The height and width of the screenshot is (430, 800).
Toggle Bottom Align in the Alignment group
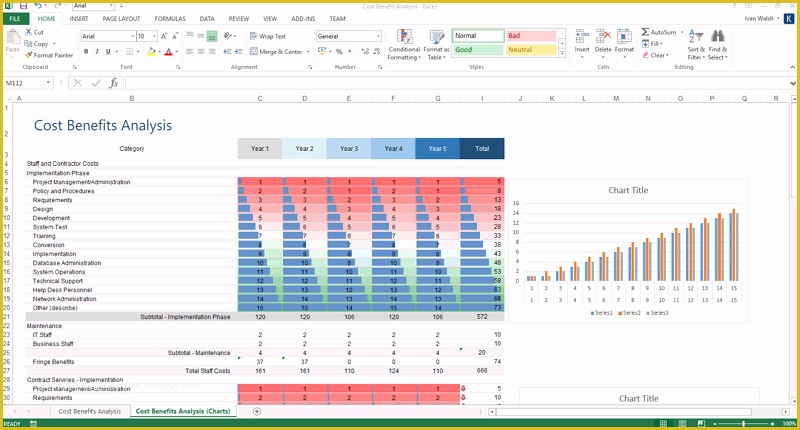[212, 36]
